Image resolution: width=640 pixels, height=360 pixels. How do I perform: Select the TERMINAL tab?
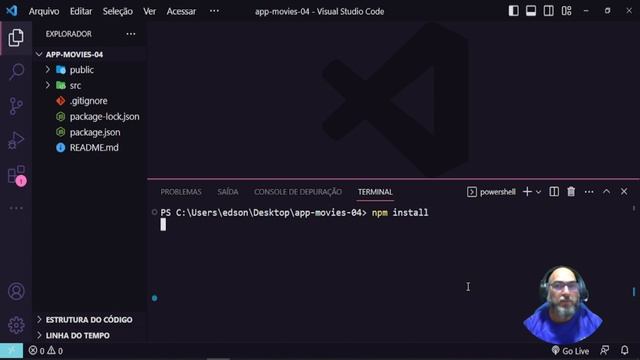click(x=375, y=192)
